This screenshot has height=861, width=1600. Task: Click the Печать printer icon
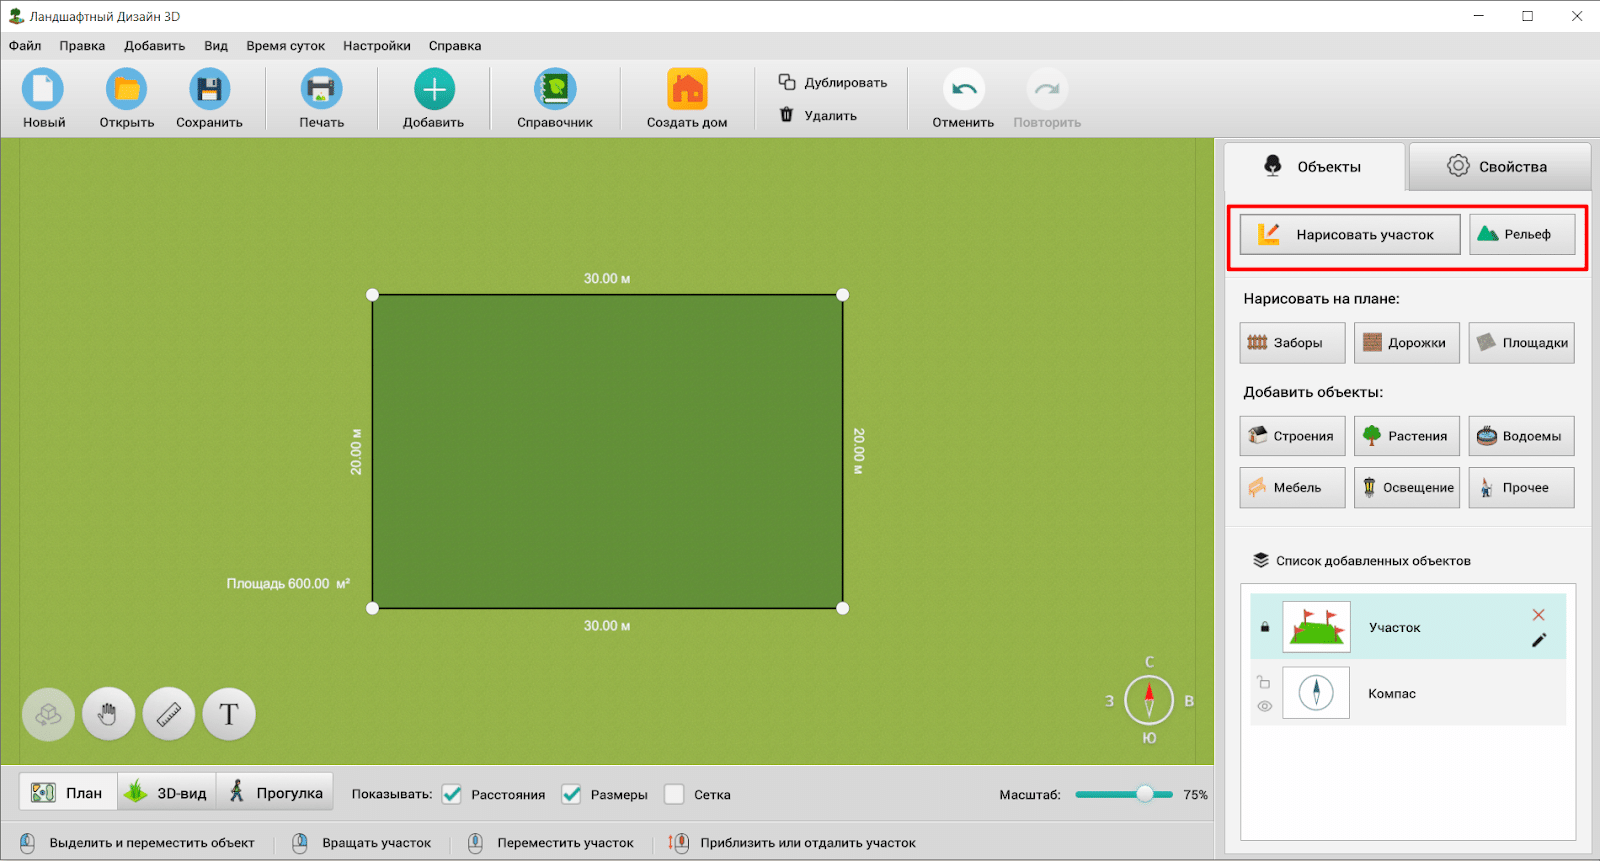[x=321, y=90]
